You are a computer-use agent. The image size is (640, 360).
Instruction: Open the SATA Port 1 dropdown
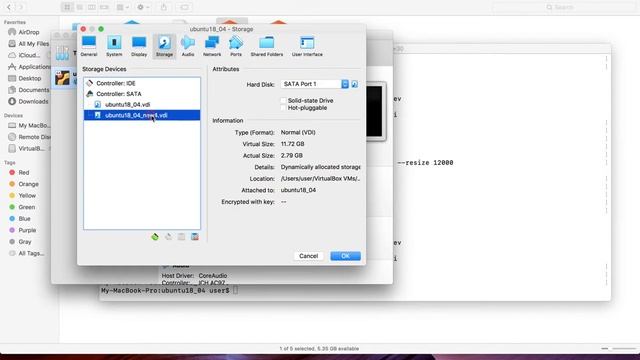[314, 84]
